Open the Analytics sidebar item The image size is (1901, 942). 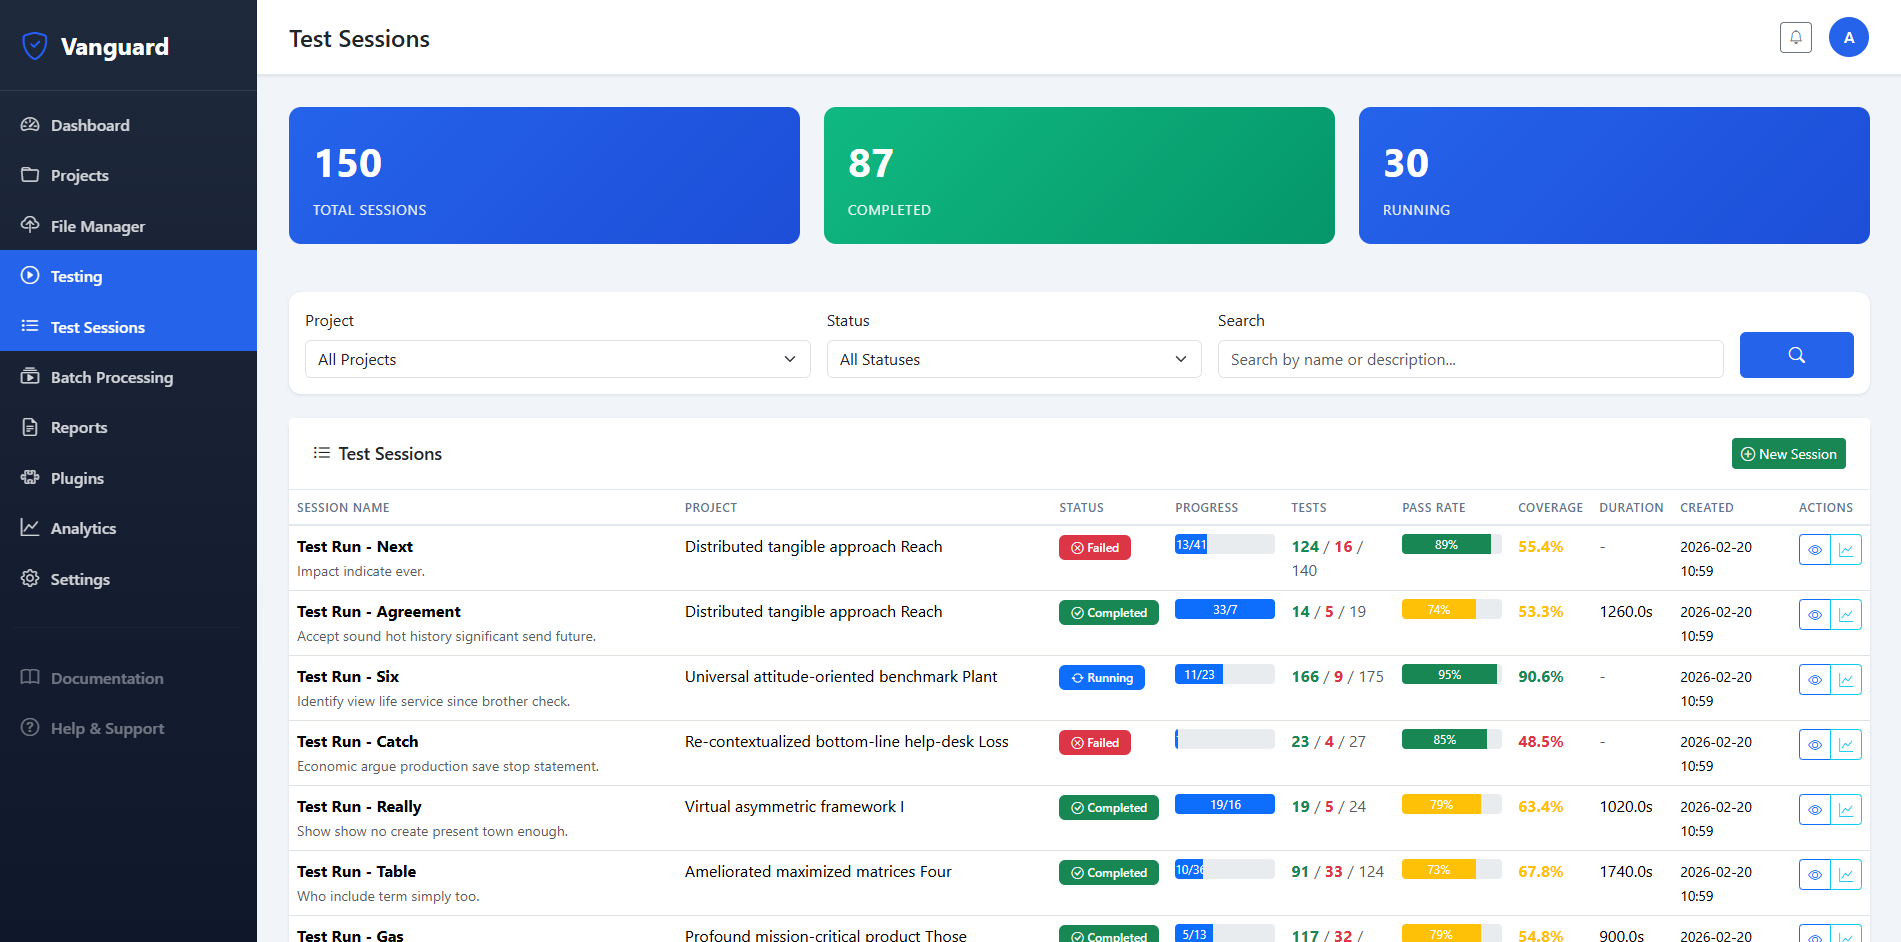83,528
